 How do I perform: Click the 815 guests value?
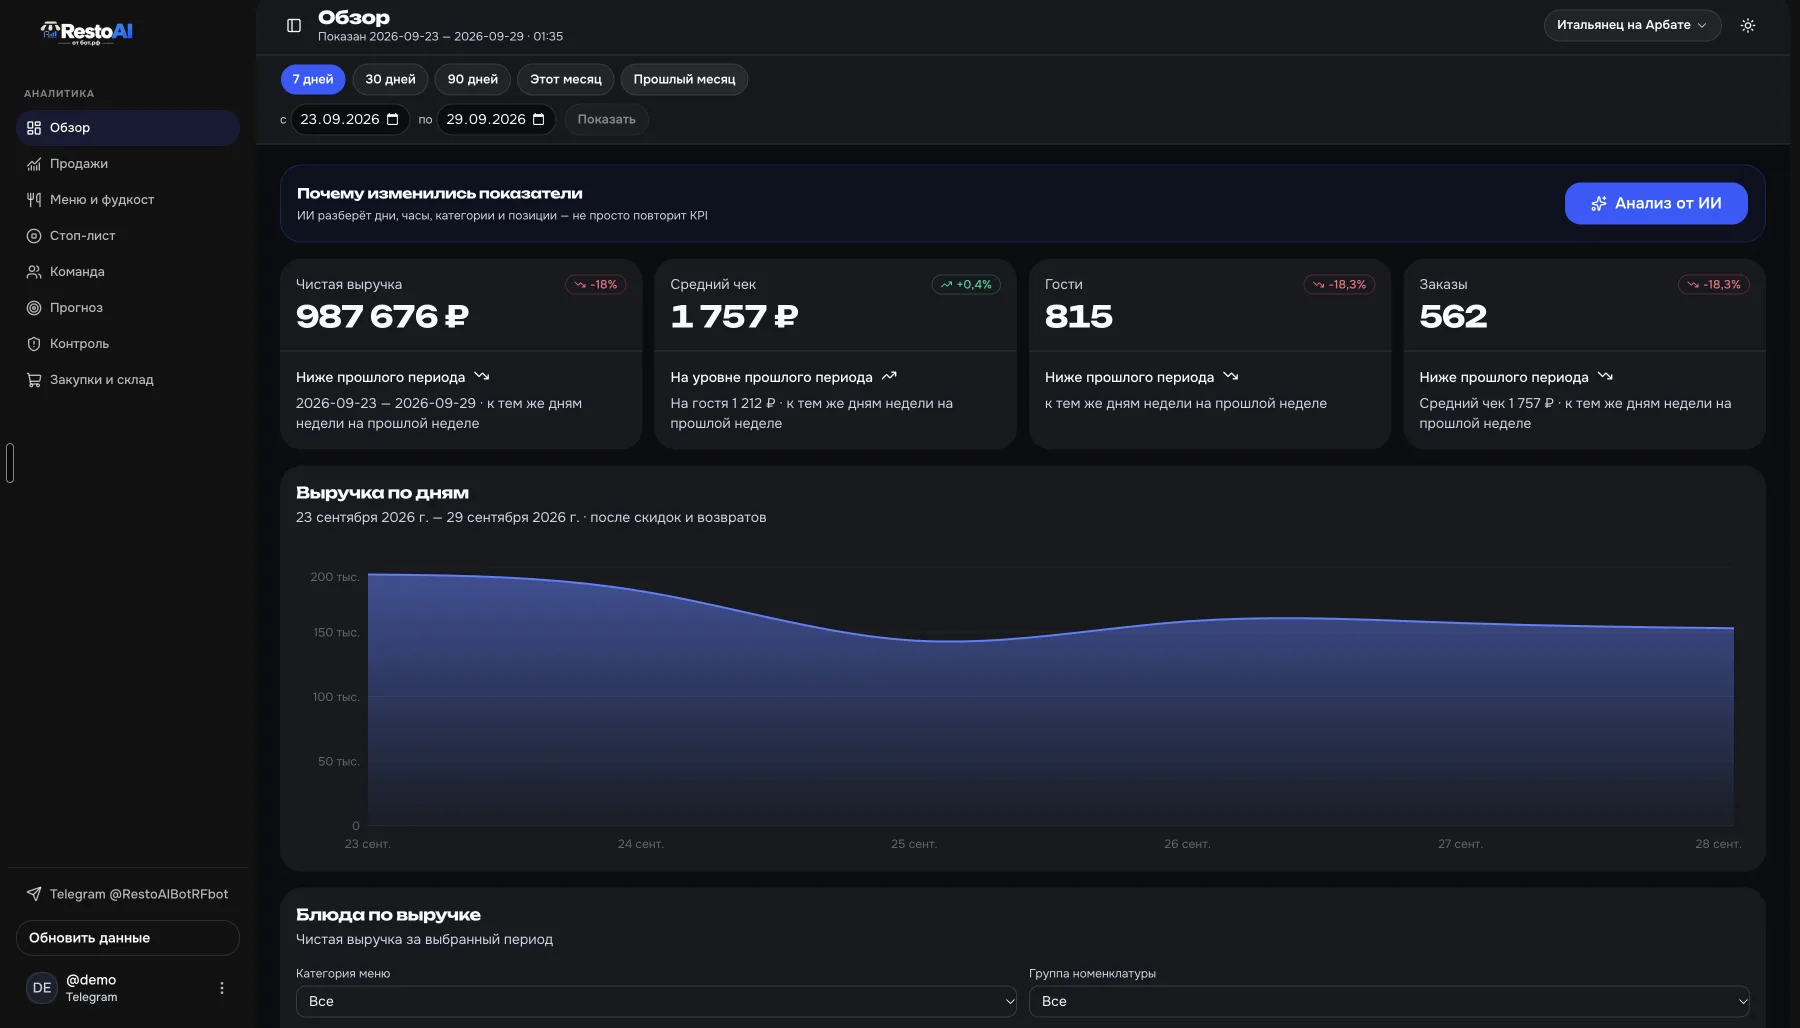coord(1079,317)
